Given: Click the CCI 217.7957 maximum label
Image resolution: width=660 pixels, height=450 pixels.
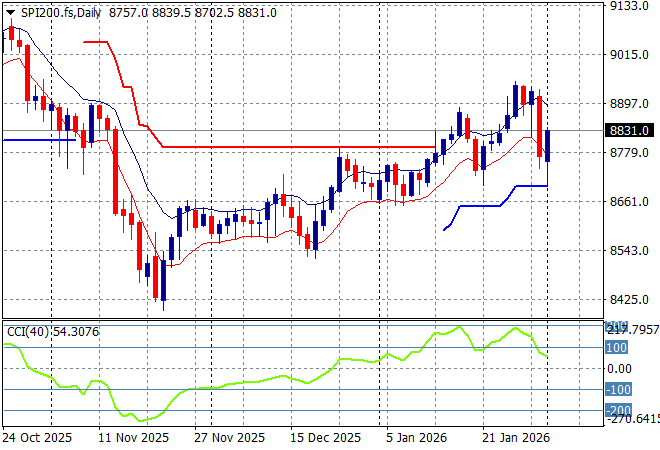Looking at the screenshot, I should tap(633, 330).
